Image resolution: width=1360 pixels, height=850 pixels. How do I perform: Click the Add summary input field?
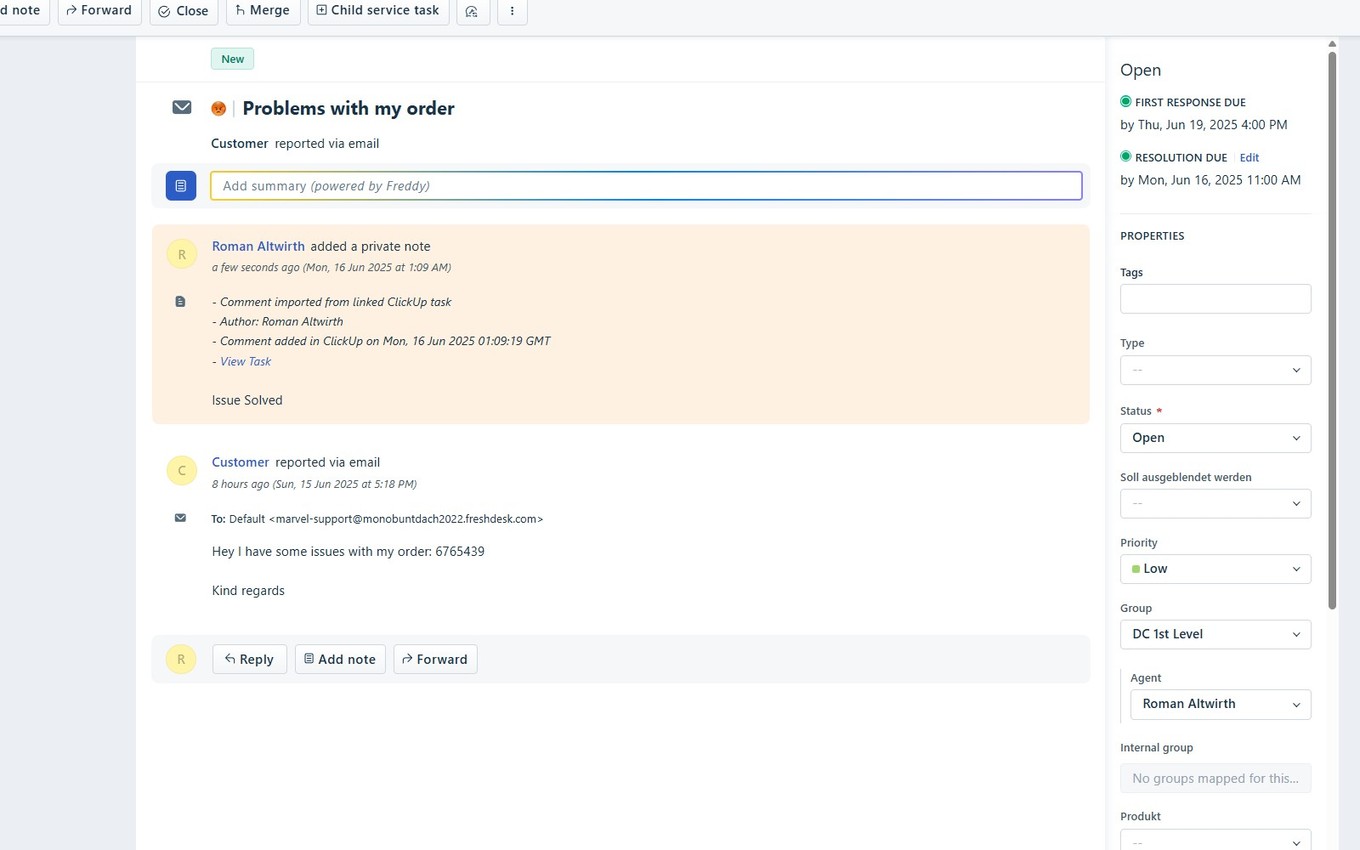(646, 185)
